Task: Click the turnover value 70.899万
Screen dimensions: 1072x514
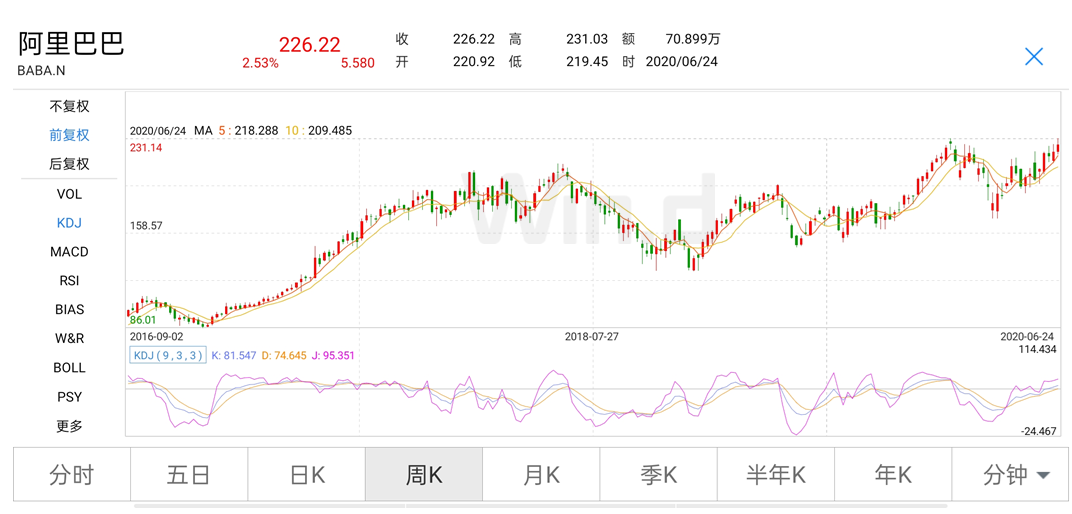Action: [693, 40]
